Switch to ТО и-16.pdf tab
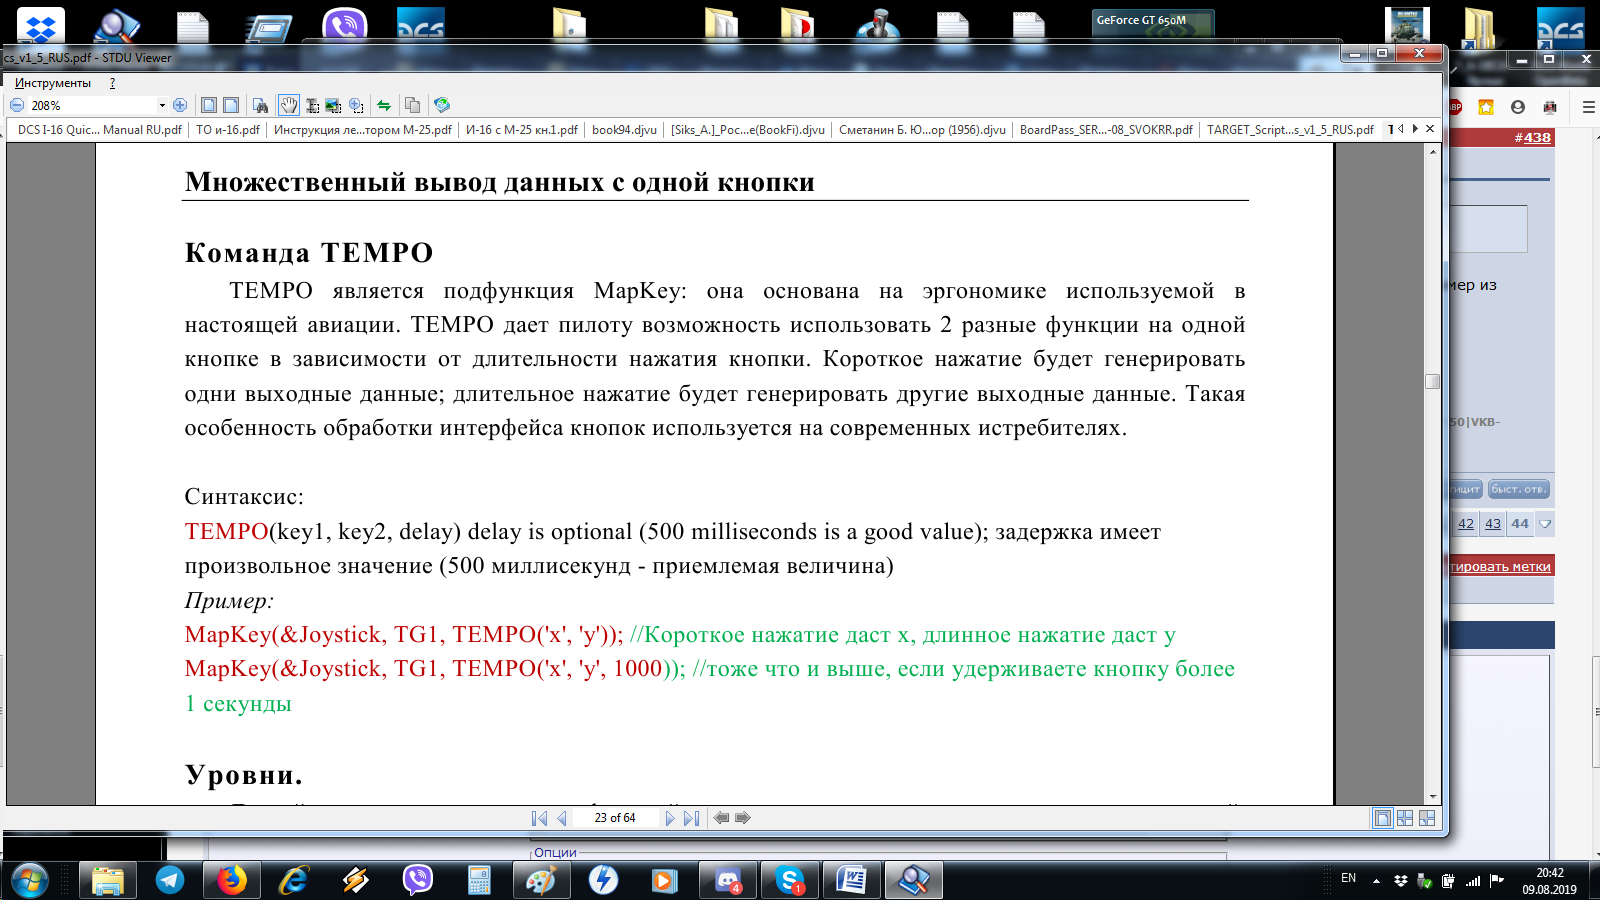Screen dimensions: 1600x900 [228, 130]
